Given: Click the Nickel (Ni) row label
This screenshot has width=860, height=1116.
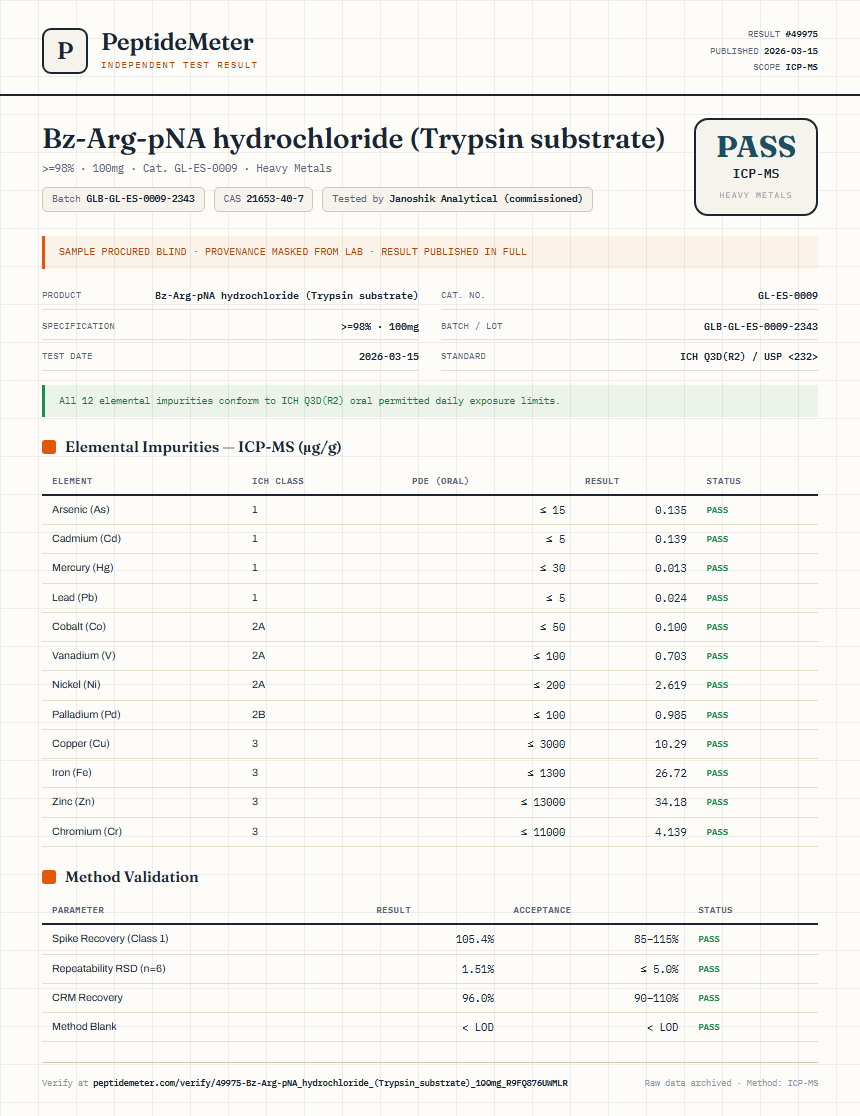Looking at the screenshot, I should click(x=76, y=685).
